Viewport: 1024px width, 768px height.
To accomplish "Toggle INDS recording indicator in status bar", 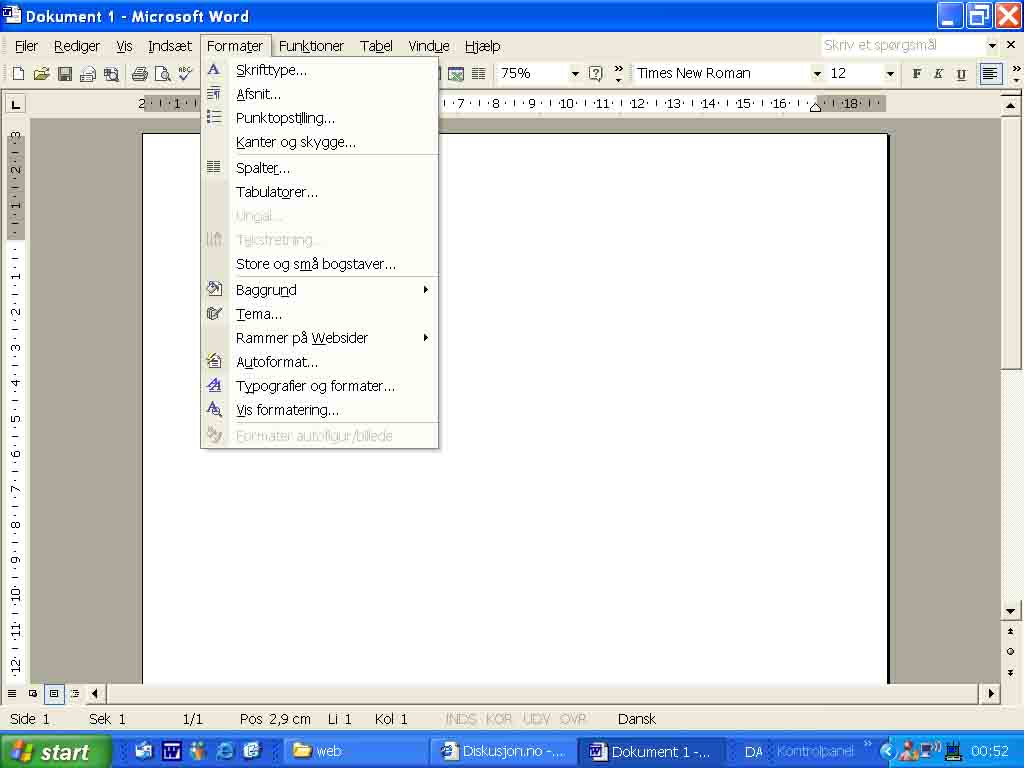I will [461, 719].
